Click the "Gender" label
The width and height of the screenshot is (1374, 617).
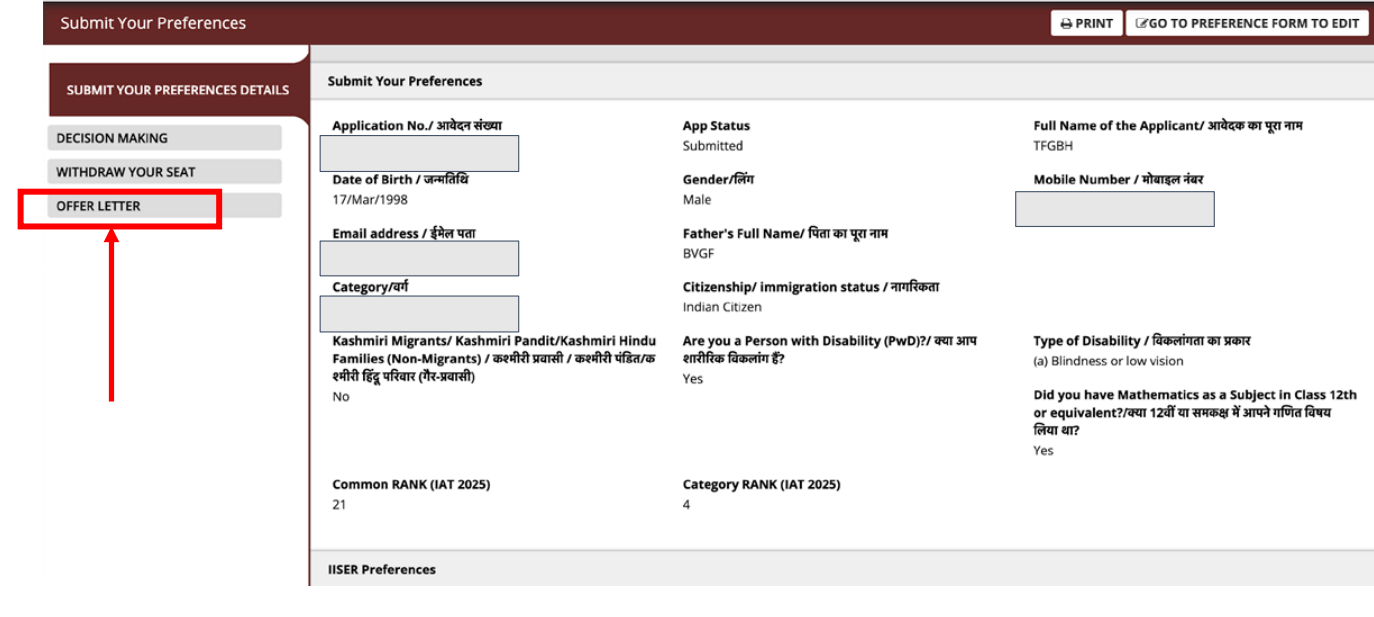(x=717, y=180)
